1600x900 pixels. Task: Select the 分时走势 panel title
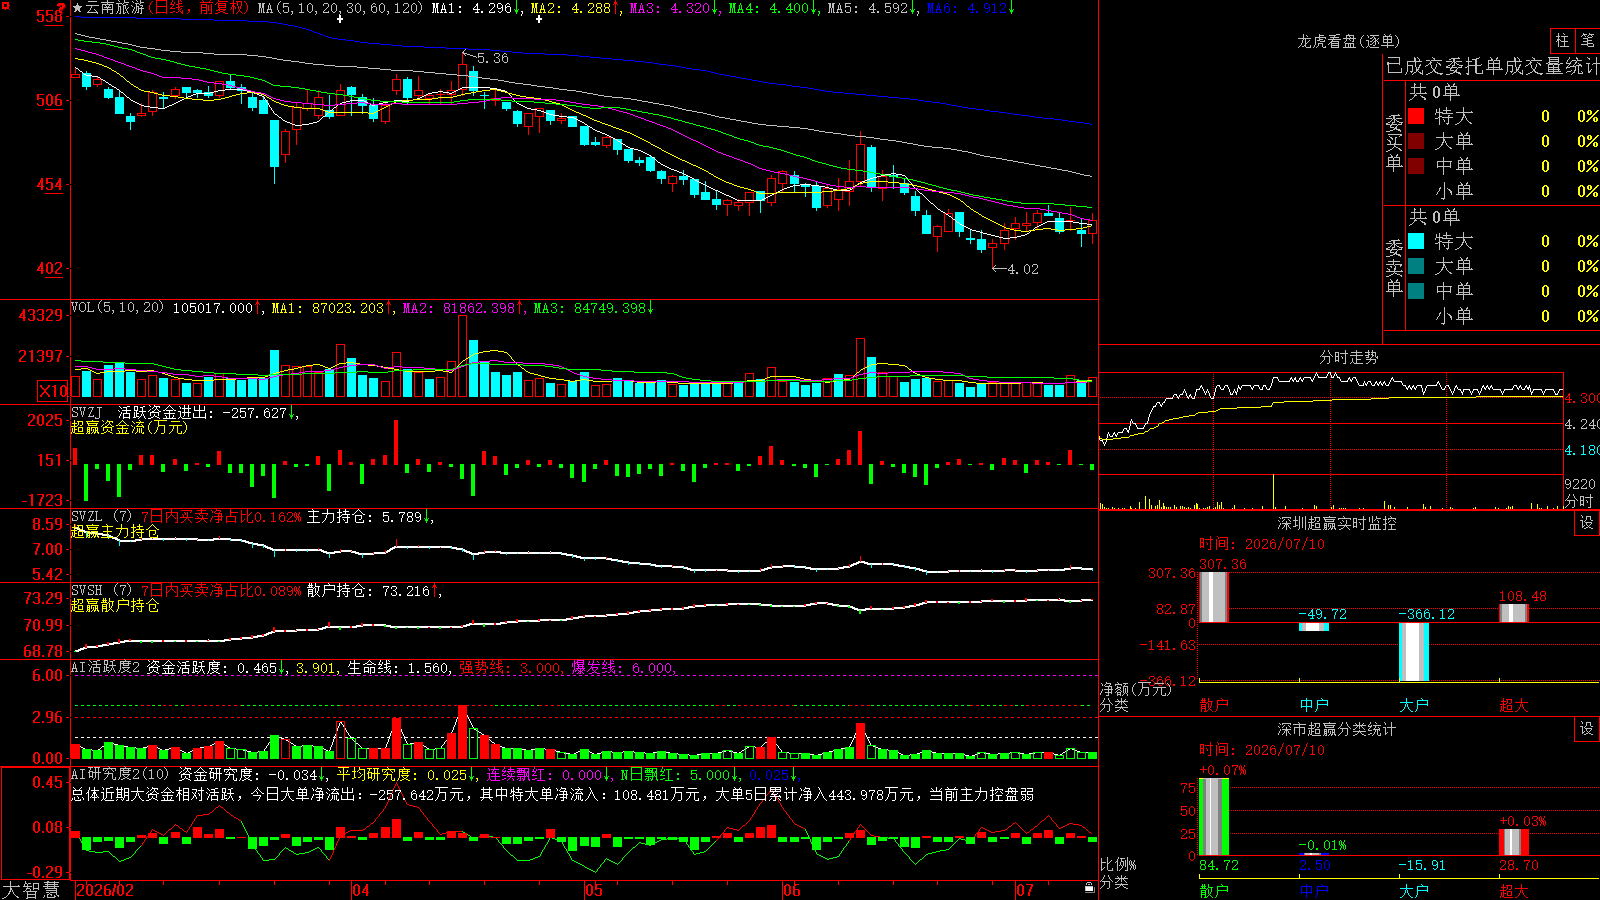tap(1348, 357)
